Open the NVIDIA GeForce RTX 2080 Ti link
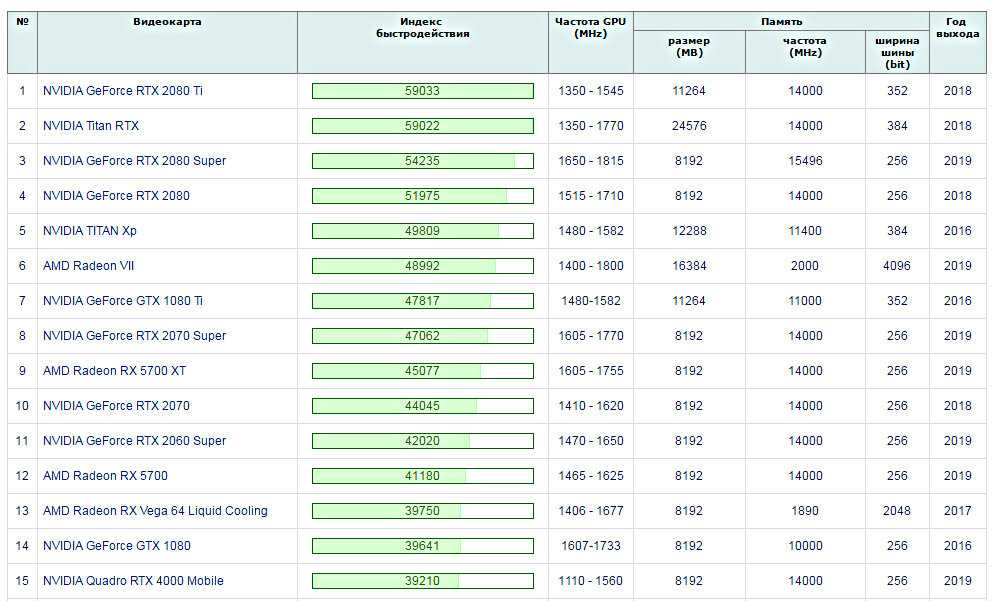Image resolution: width=995 pixels, height=601 pixels. tap(122, 91)
